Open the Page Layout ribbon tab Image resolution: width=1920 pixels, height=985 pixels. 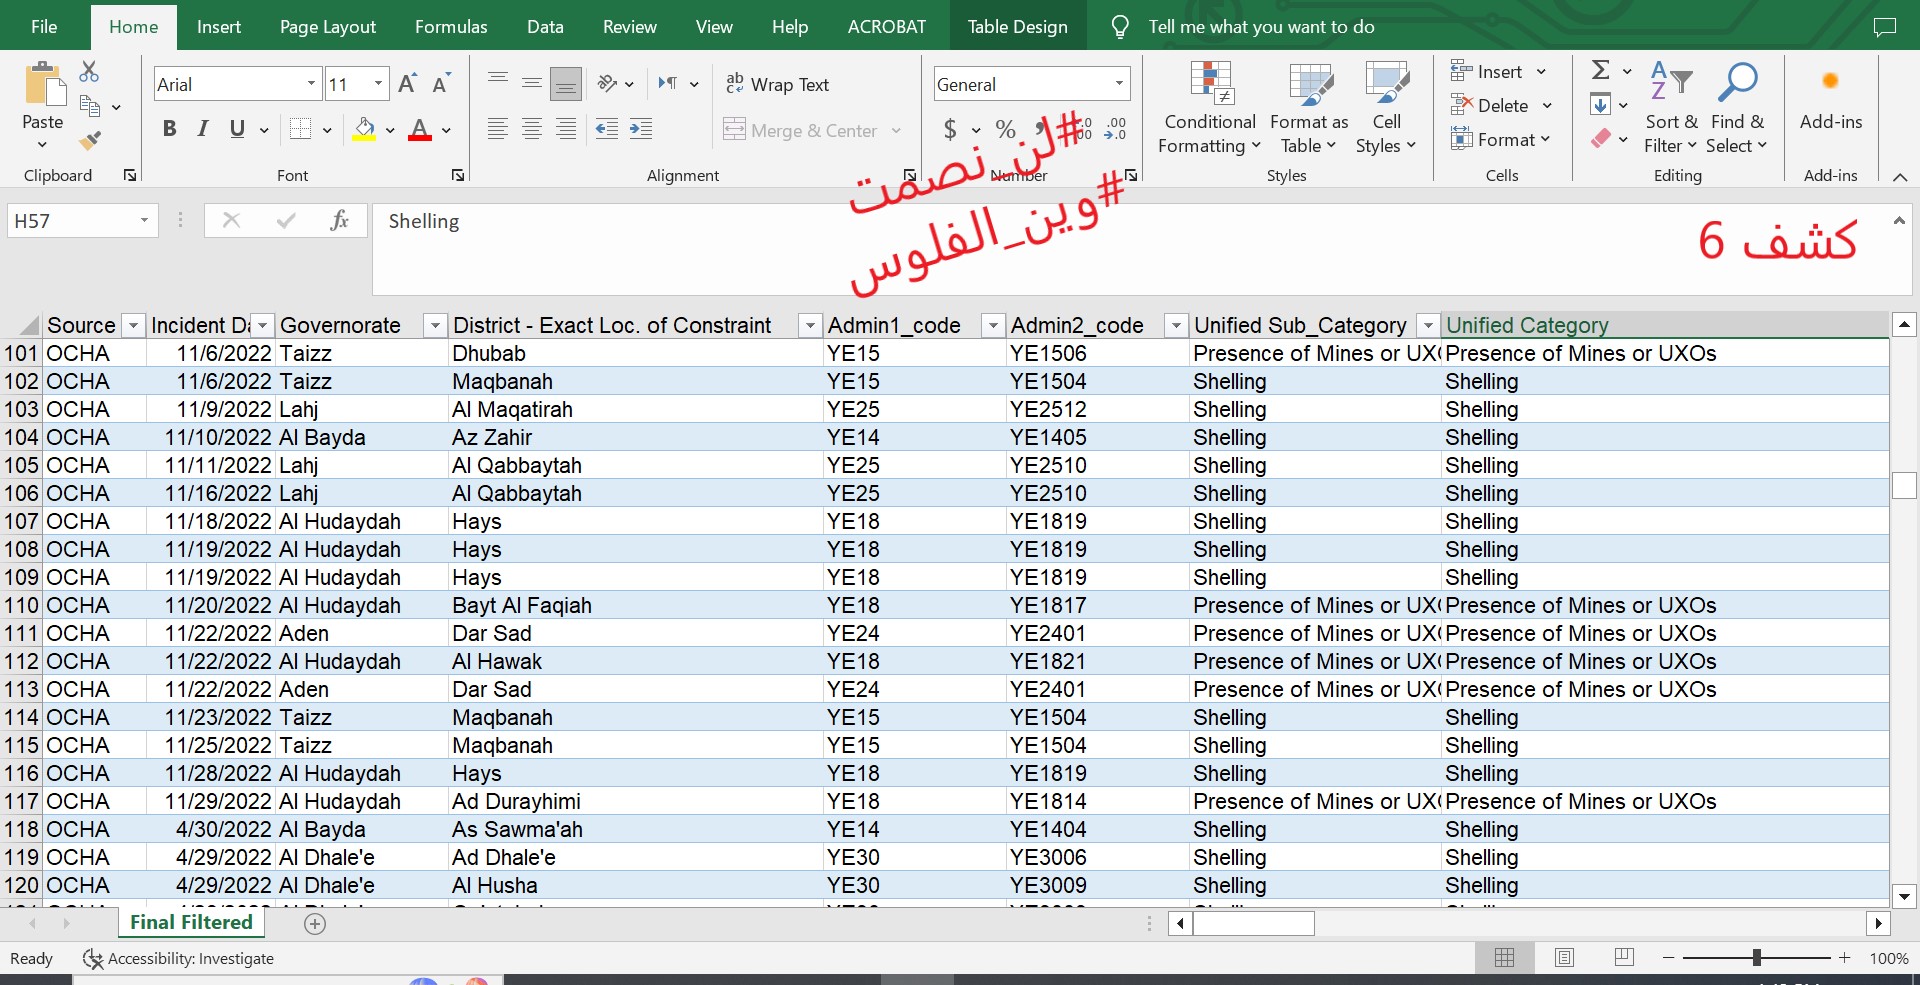327,27
